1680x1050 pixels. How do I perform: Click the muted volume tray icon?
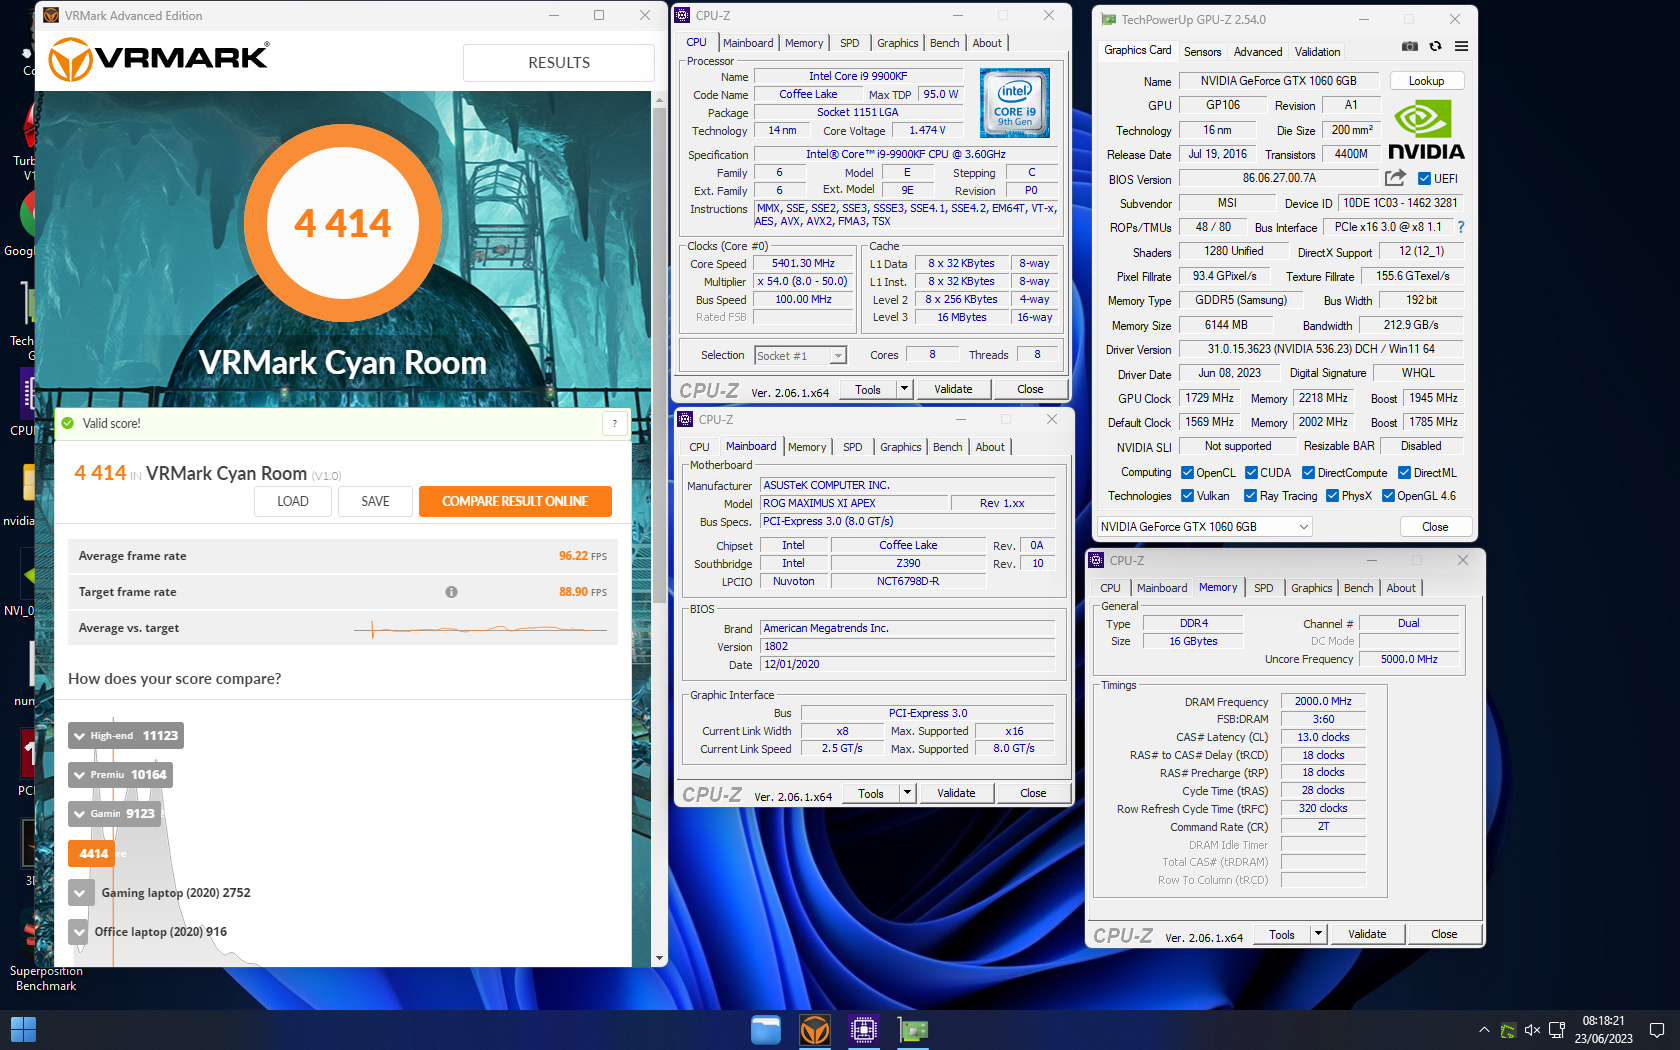(x=1532, y=1029)
